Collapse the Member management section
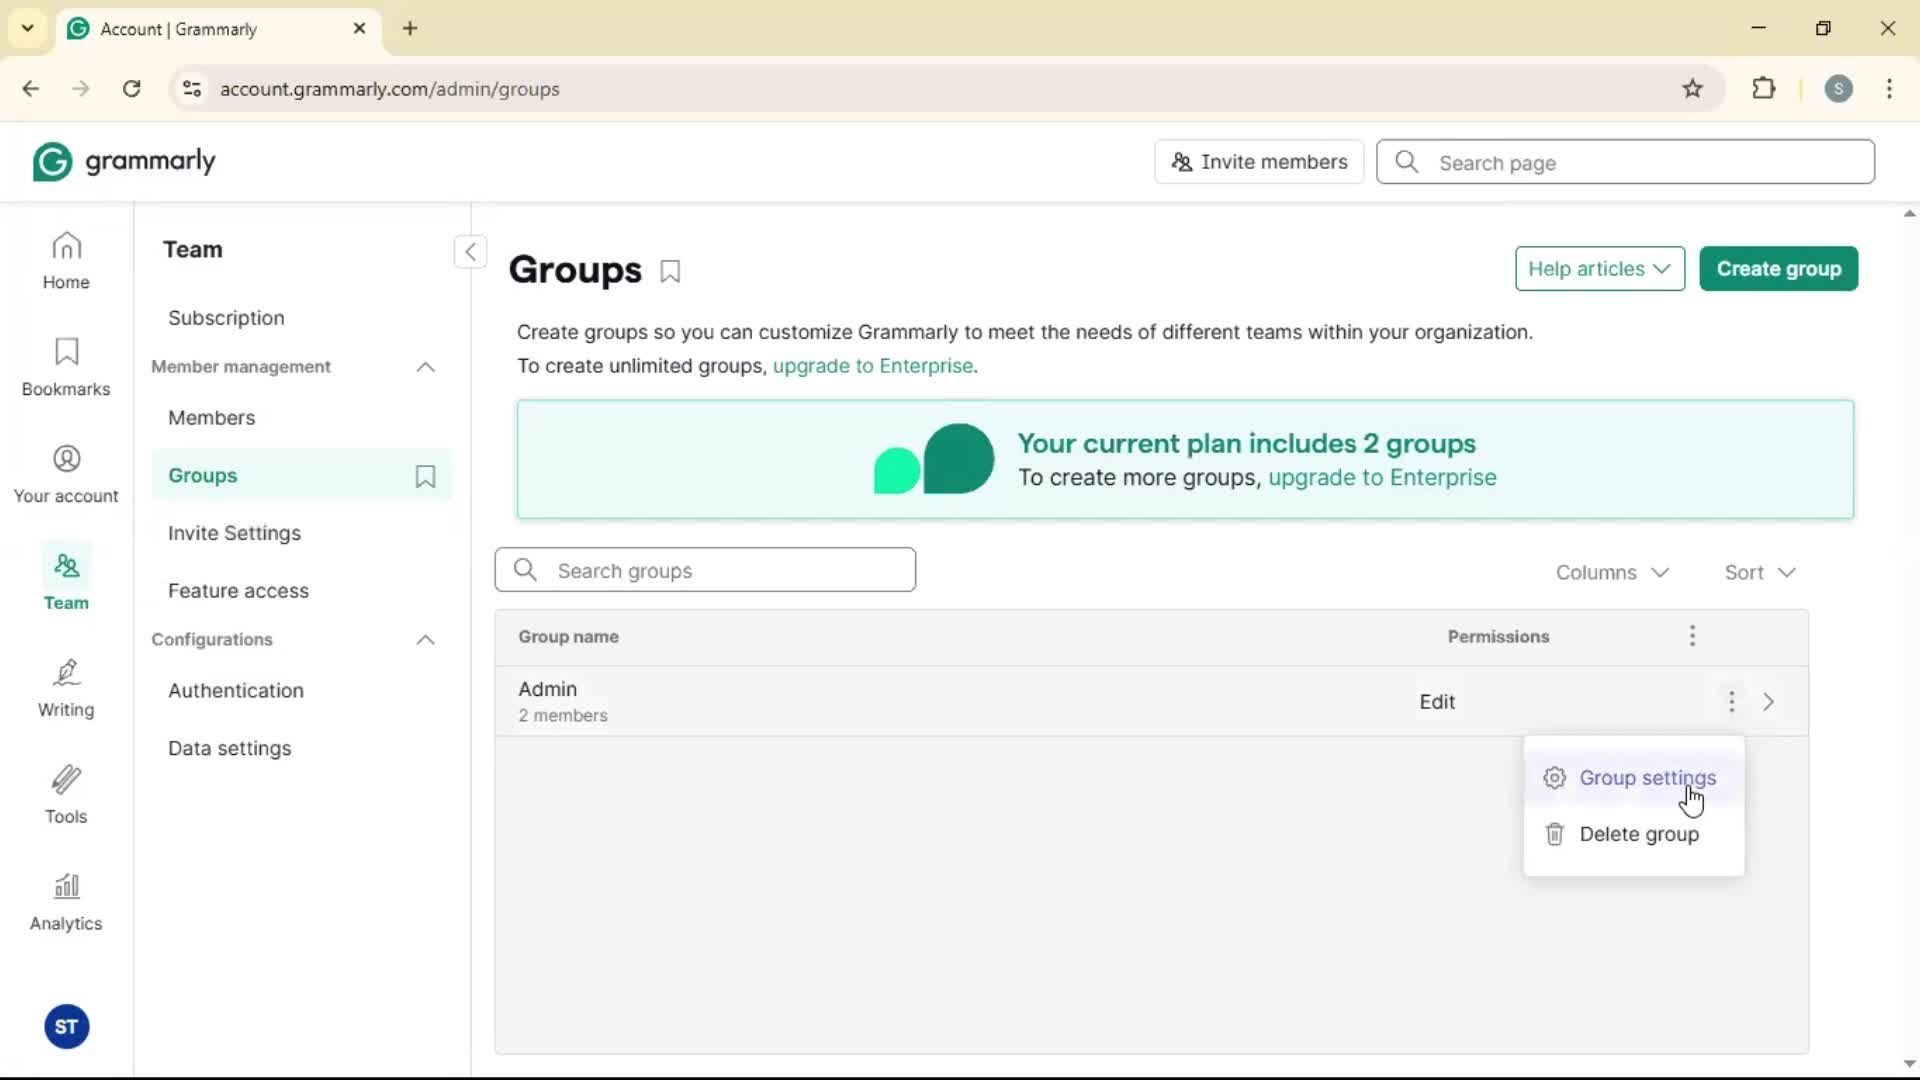1920x1080 pixels. click(425, 367)
